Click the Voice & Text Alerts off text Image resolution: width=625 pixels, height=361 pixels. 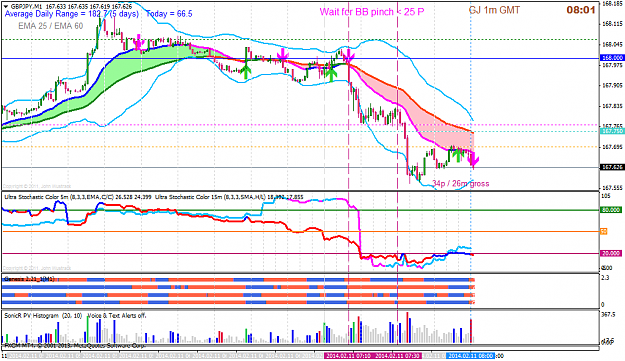click(x=117, y=316)
